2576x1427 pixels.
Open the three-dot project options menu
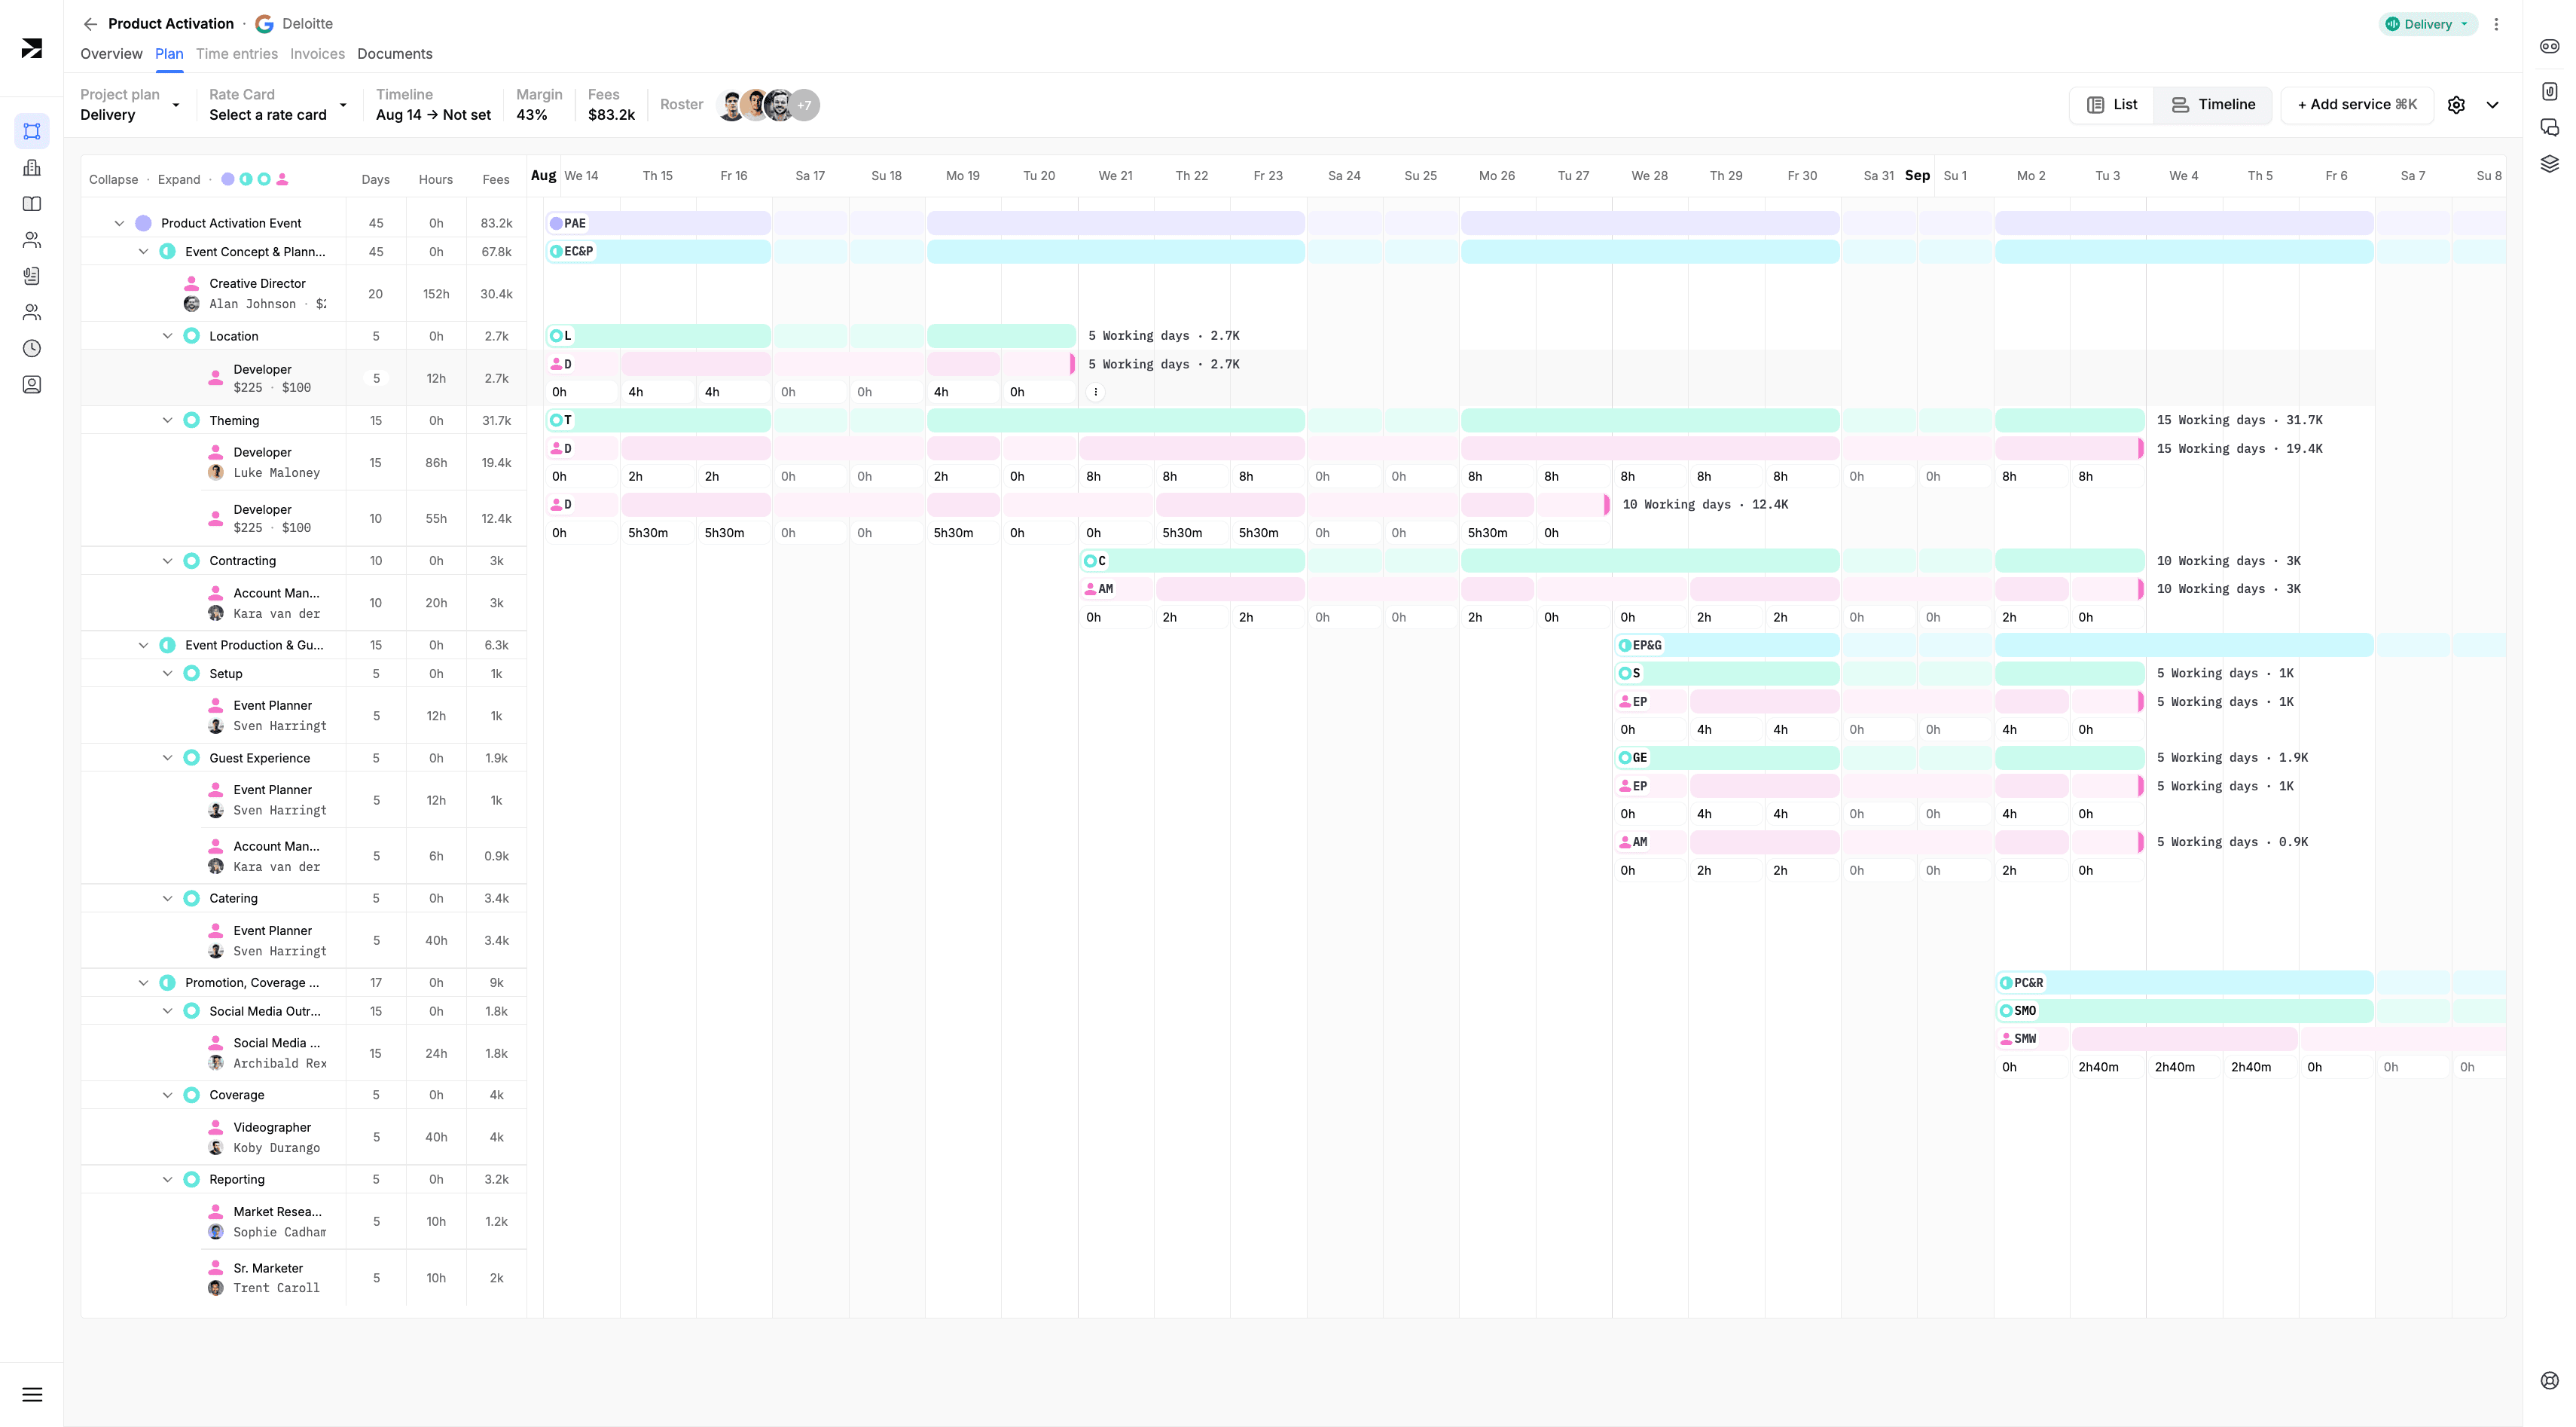[x=2496, y=24]
